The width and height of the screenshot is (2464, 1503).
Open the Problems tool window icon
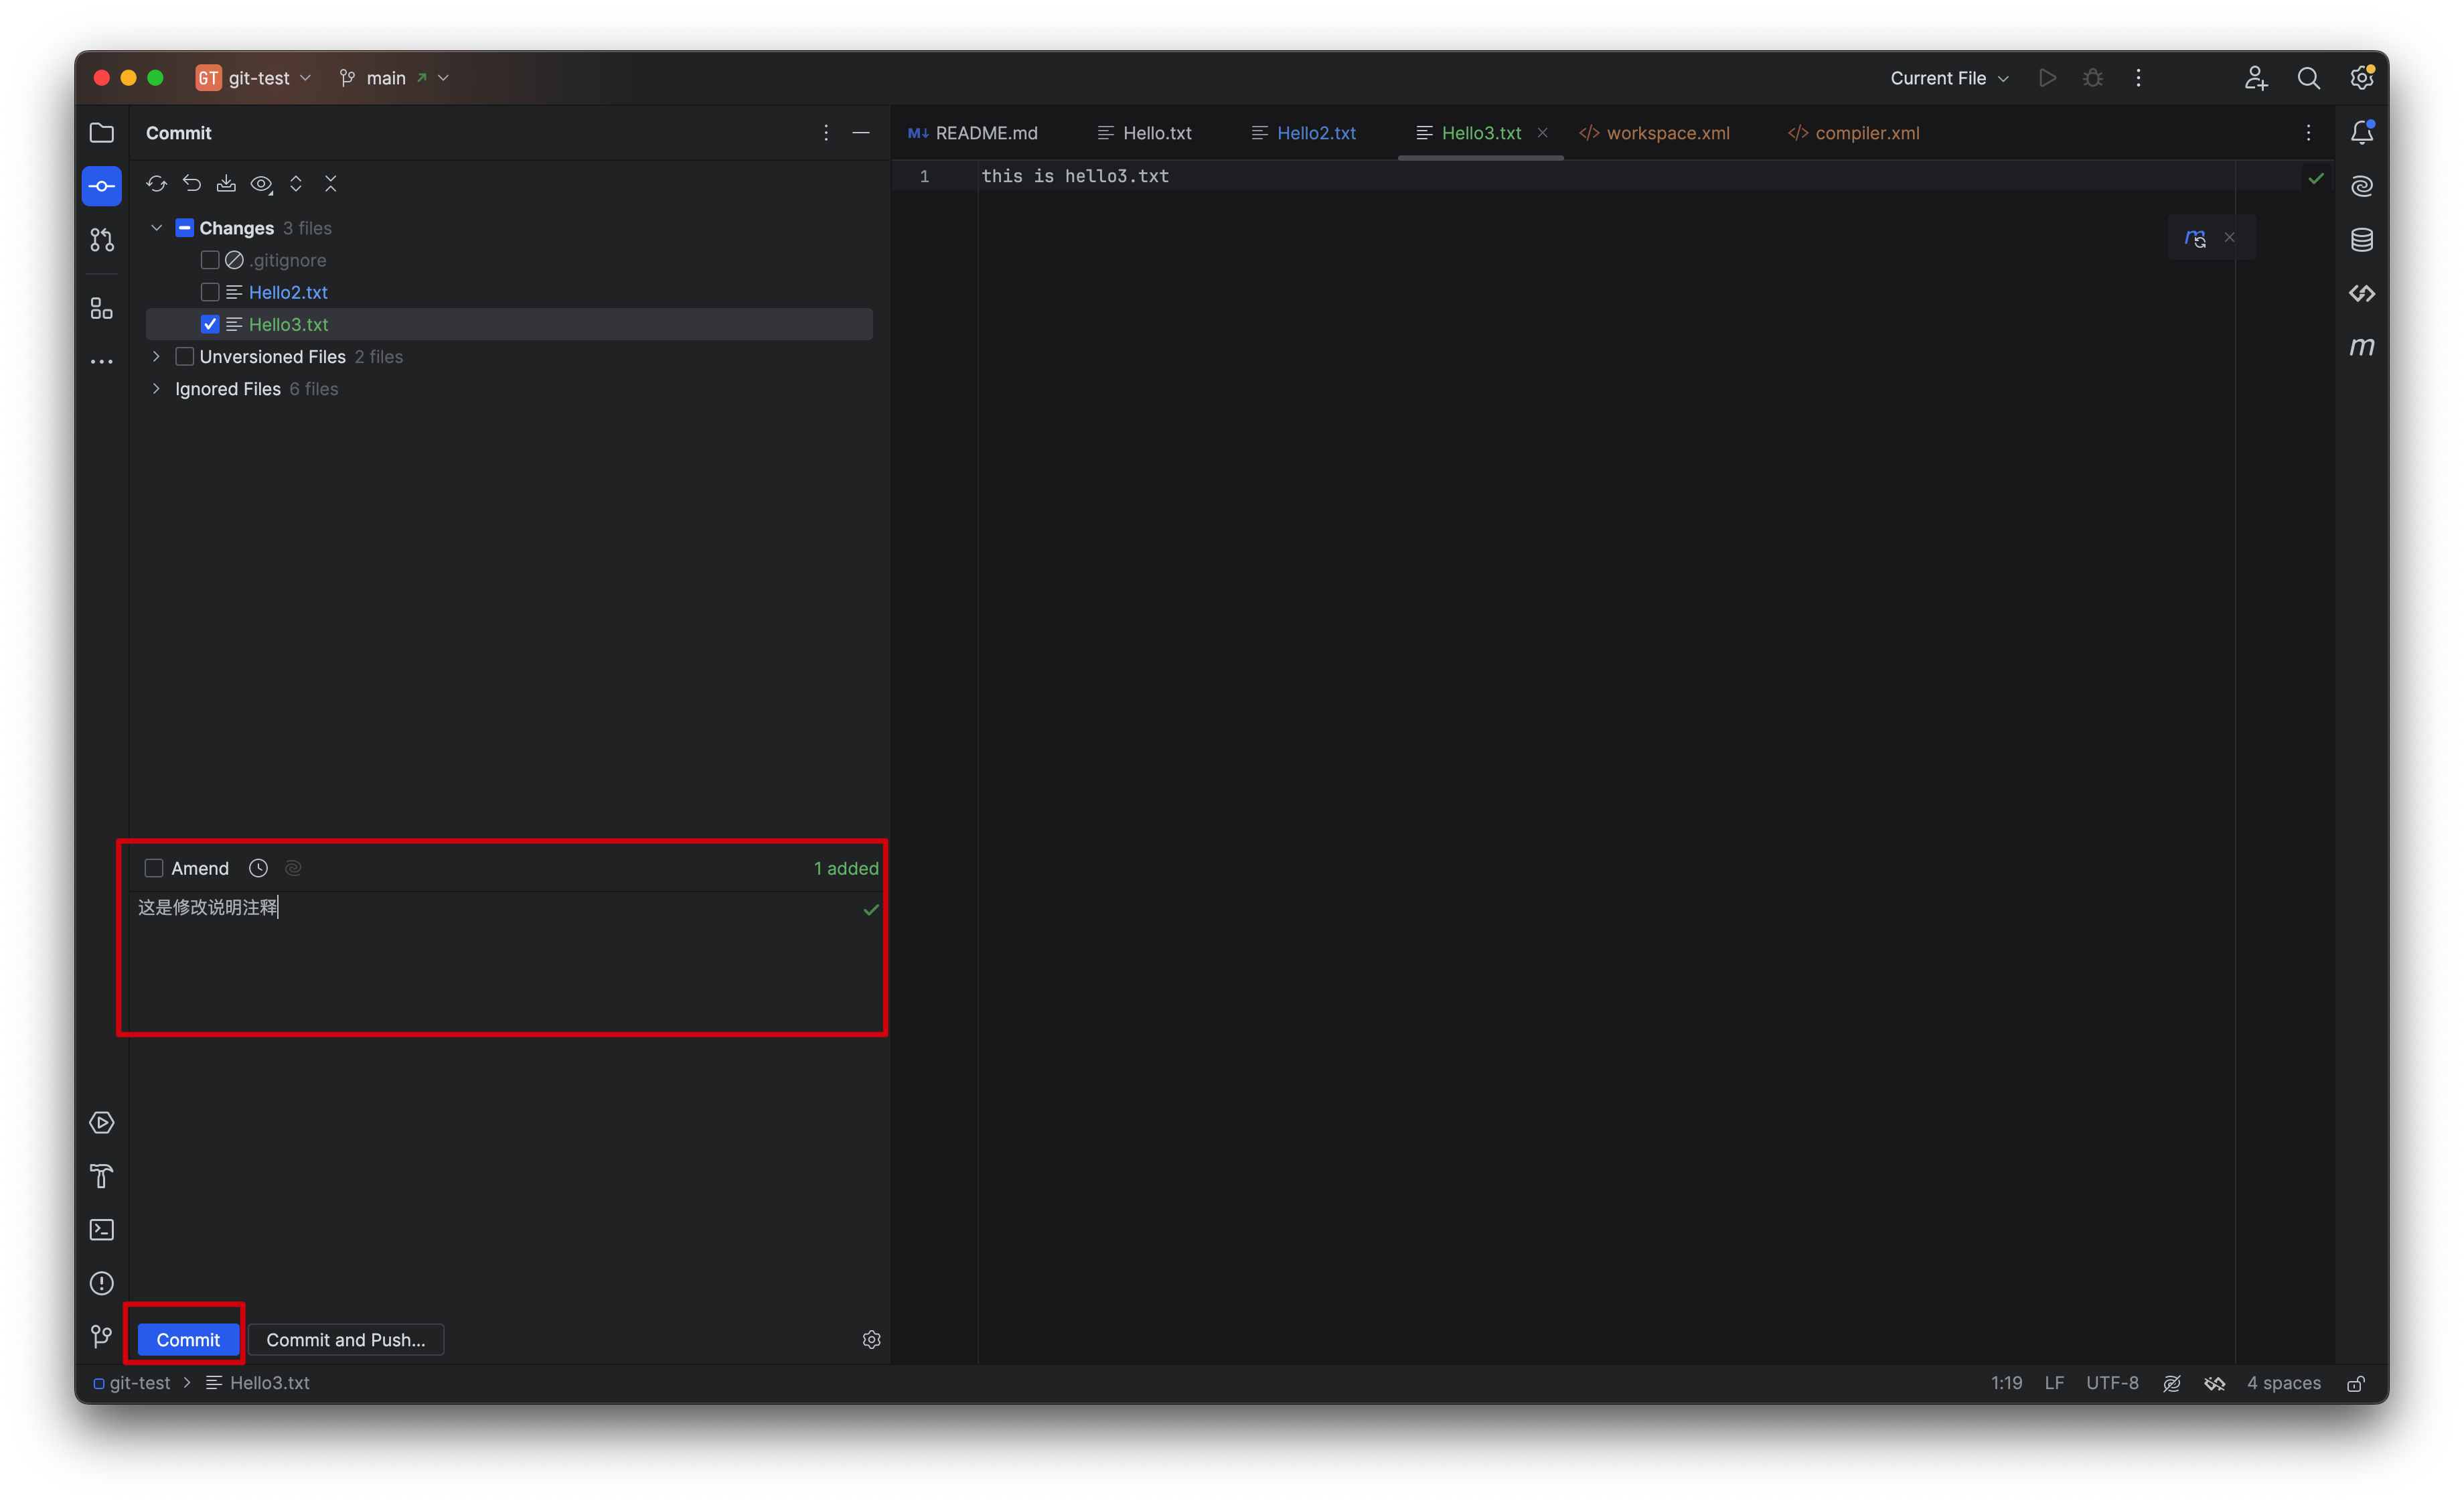101,1283
